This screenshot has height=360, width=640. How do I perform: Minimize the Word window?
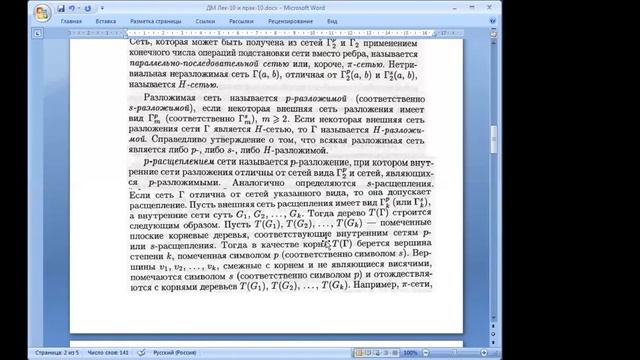[454, 8]
